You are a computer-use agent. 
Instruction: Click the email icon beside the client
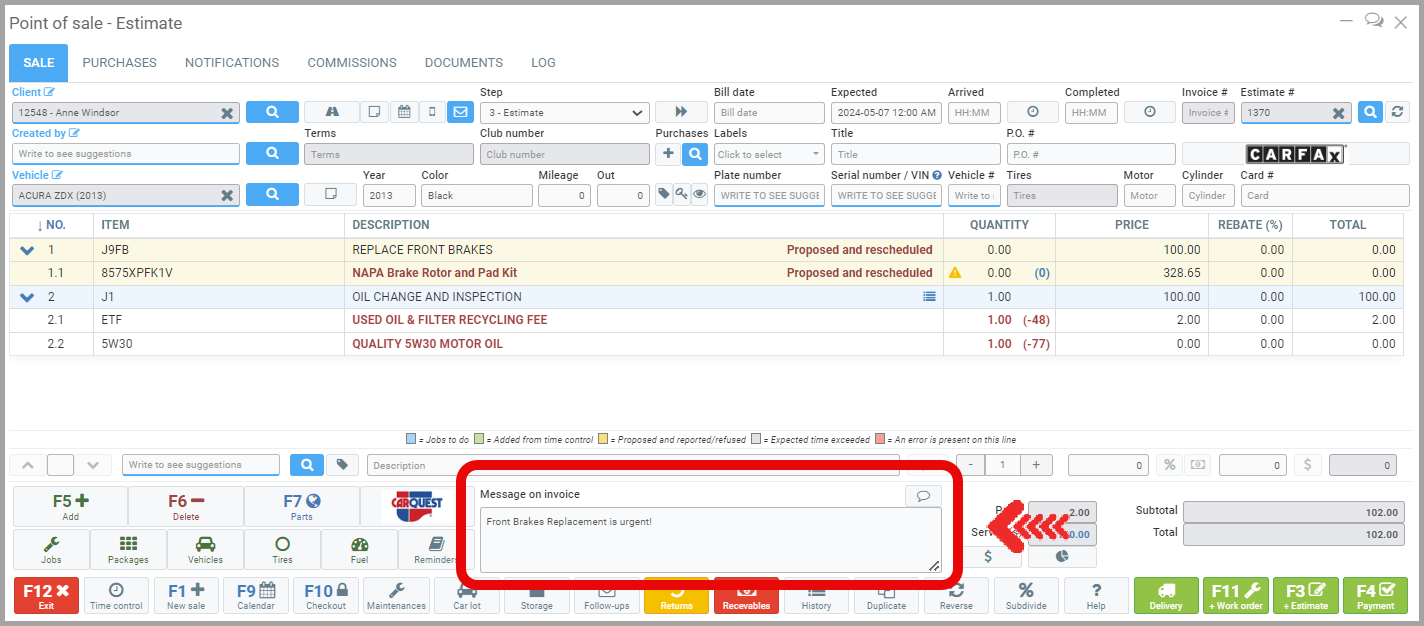point(460,112)
